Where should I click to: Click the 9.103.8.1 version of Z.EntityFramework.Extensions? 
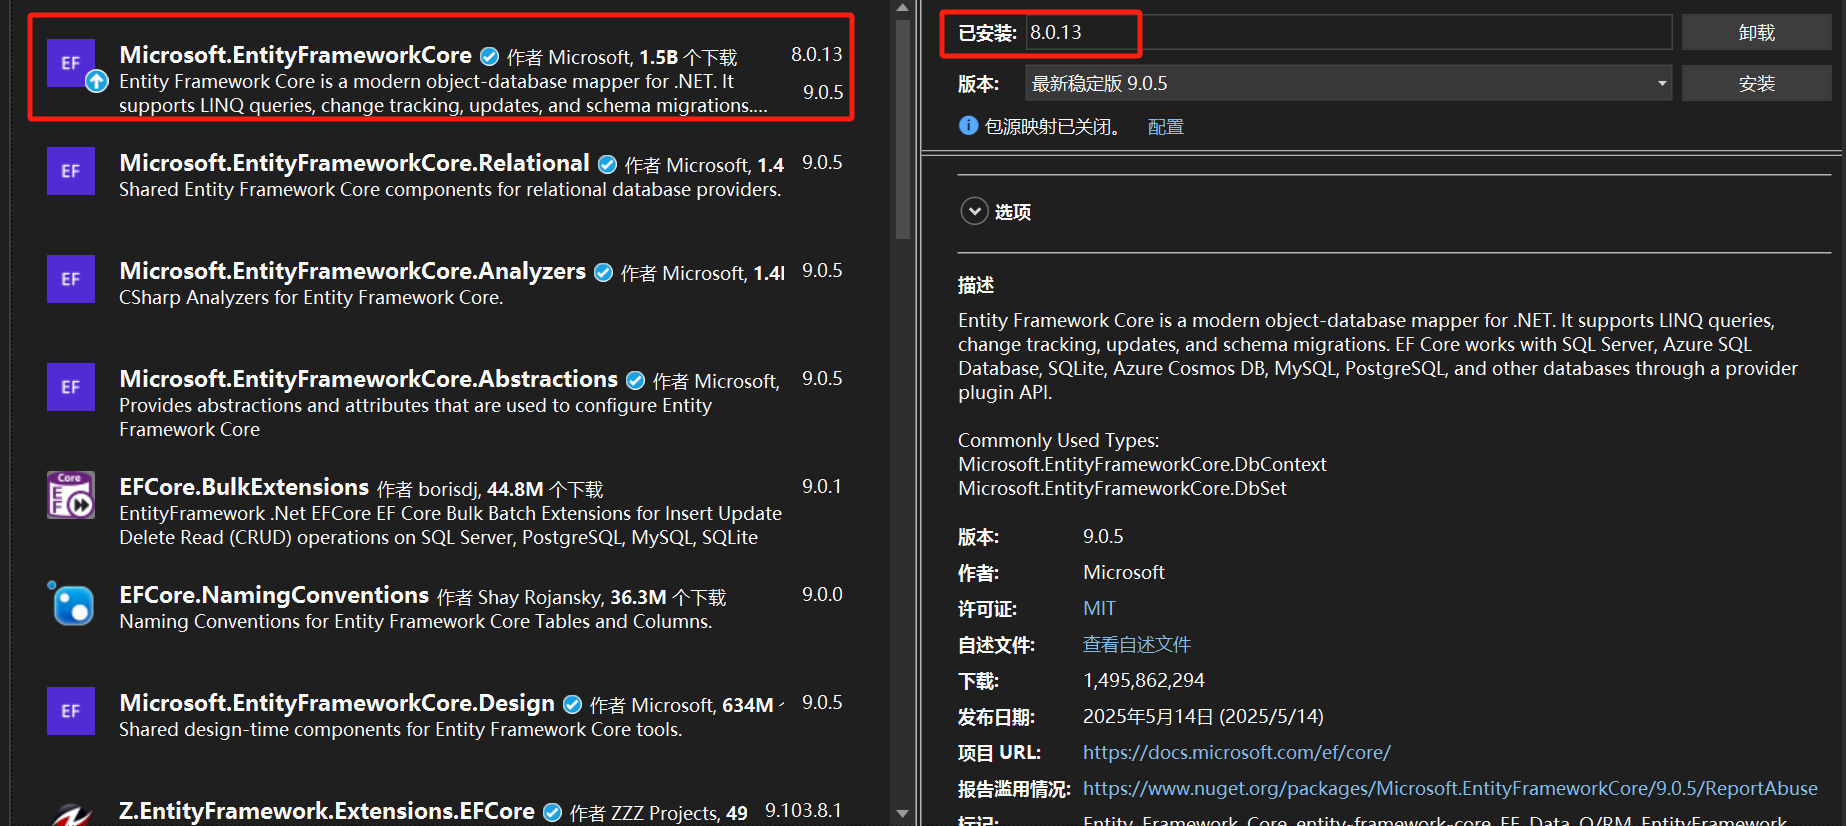coord(803,810)
